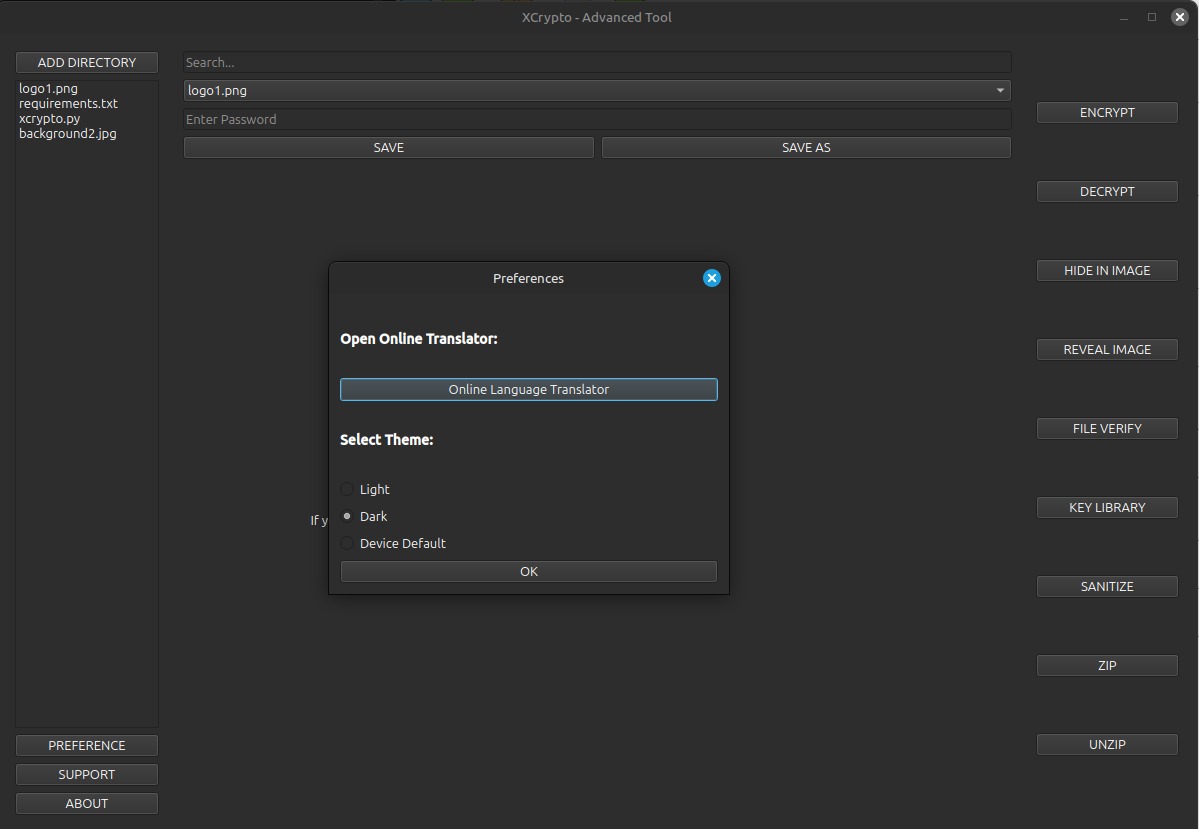Close the Preferences dialog with the blue X
1199x829 pixels.
711,278
